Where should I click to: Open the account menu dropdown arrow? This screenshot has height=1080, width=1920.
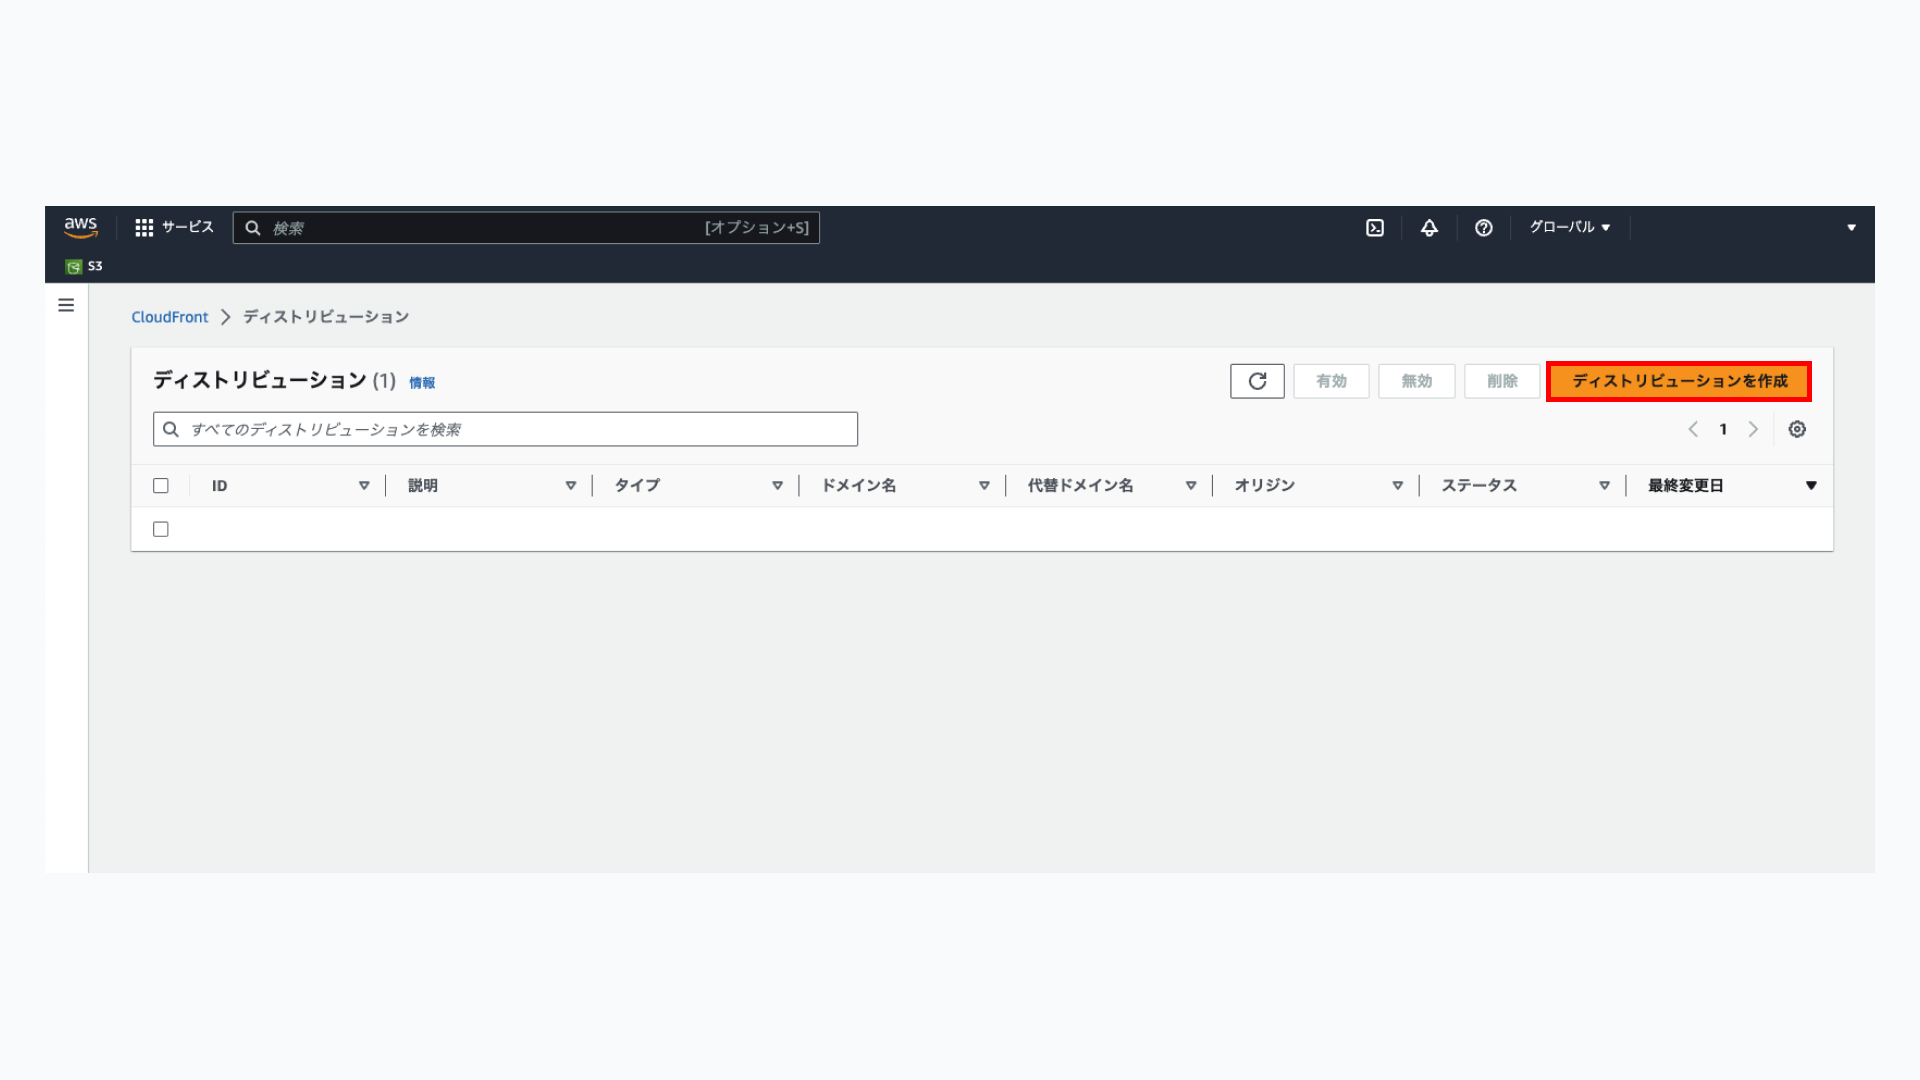(1851, 228)
